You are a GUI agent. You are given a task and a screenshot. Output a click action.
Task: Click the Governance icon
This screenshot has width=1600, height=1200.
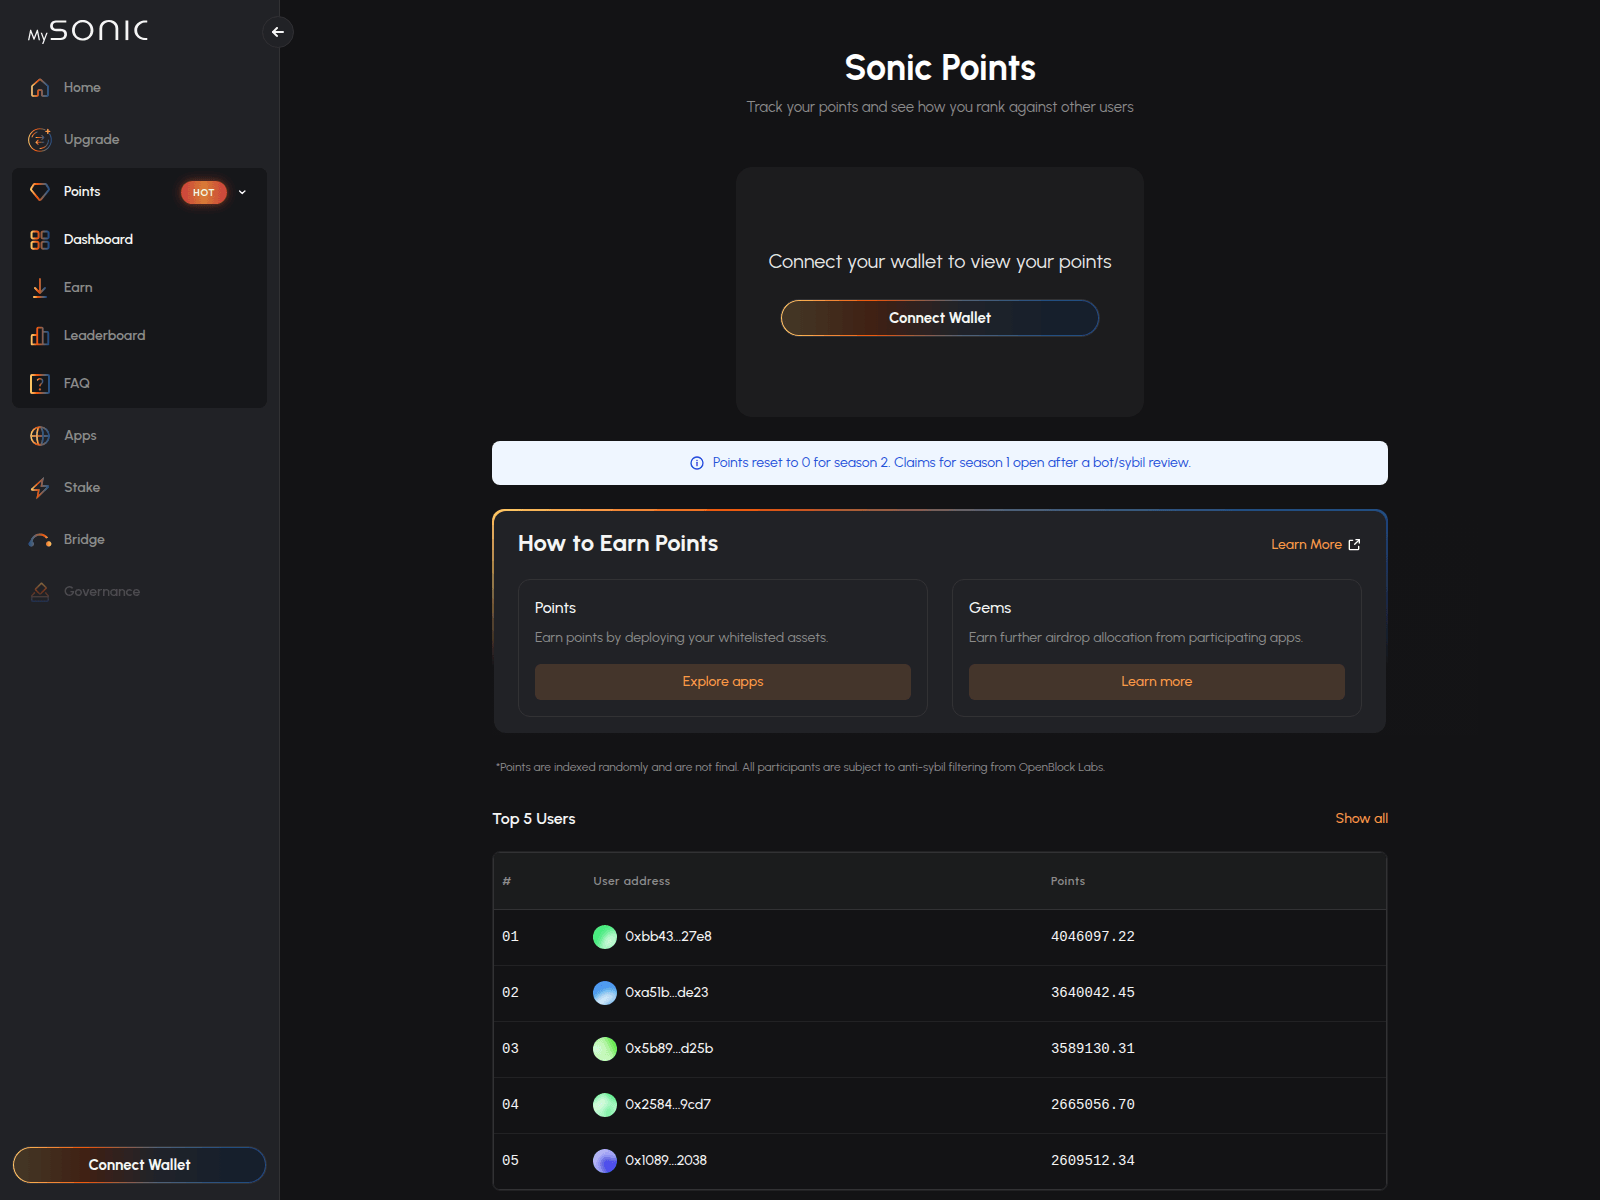click(40, 592)
